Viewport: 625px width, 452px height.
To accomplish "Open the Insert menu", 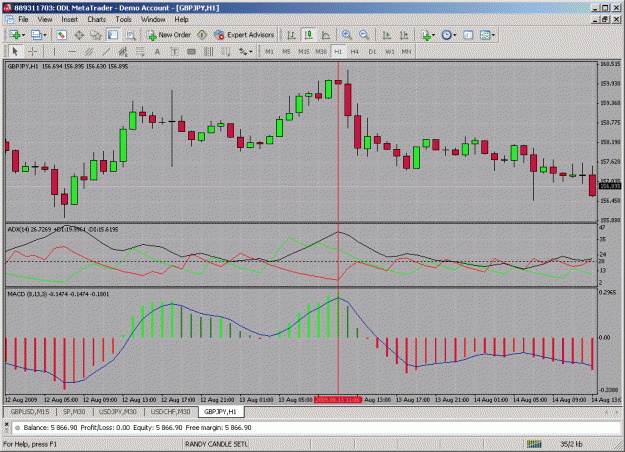I will pyautogui.click(x=70, y=19).
